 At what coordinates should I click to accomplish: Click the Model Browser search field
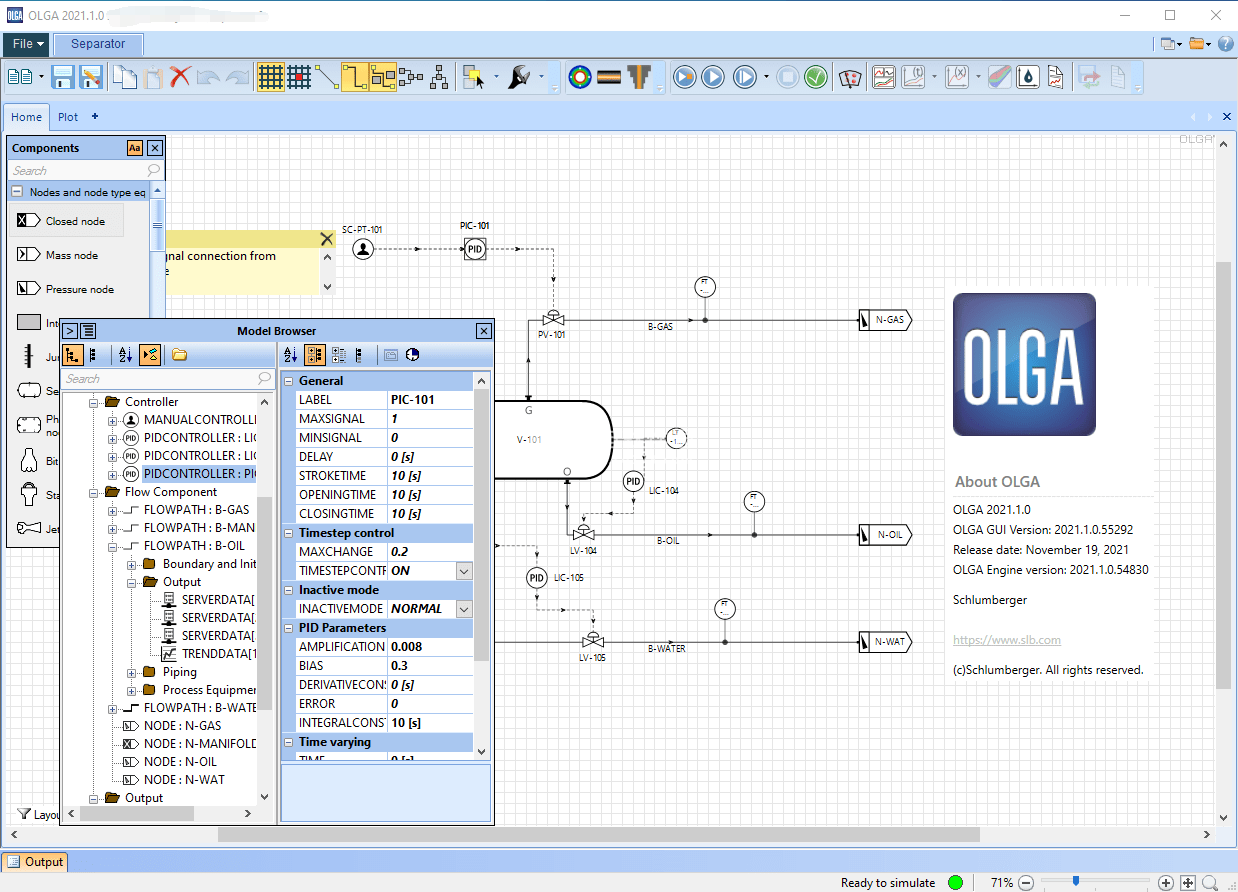[167, 379]
